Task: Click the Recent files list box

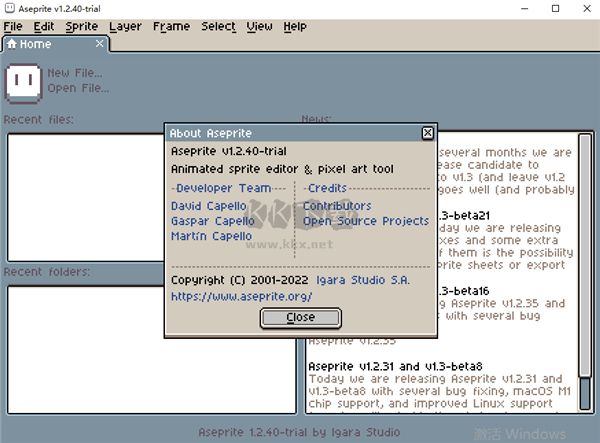Action: click(x=85, y=197)
